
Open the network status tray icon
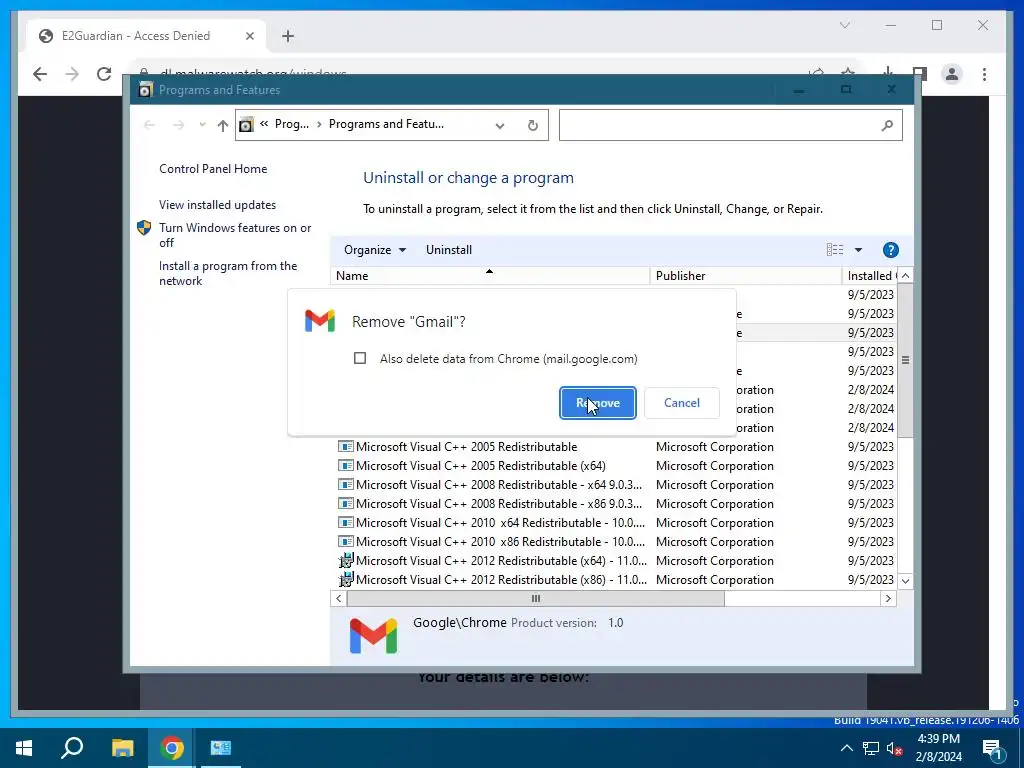(871, 748)
